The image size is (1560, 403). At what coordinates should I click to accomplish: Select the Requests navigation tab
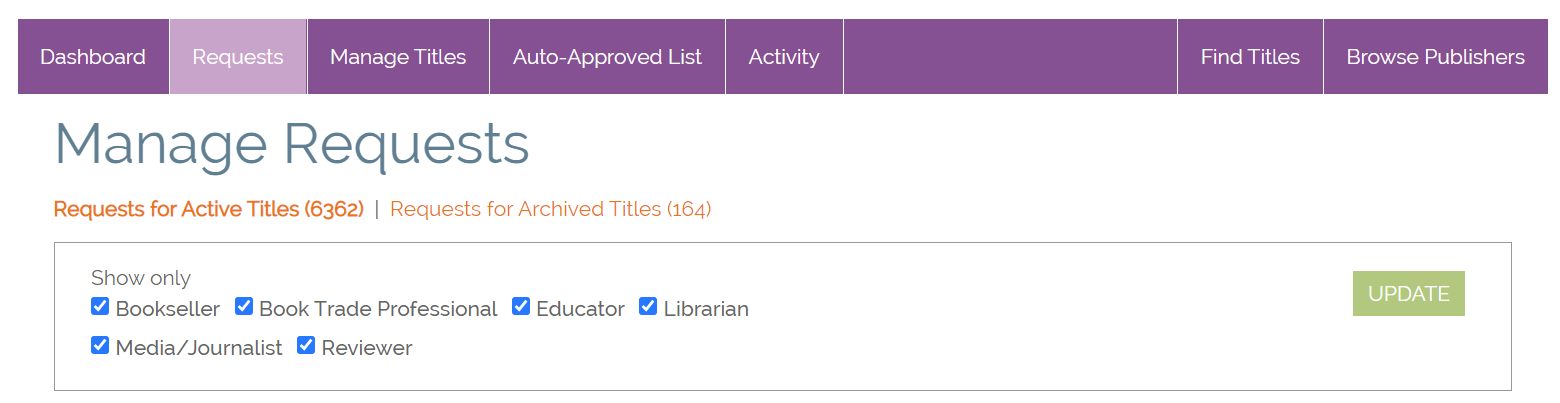[x=238, y=57]
